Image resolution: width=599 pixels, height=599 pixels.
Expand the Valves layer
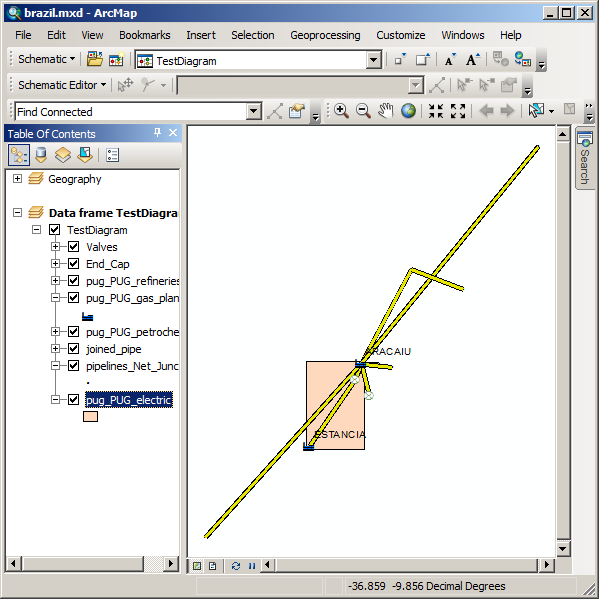click(55, 246)
